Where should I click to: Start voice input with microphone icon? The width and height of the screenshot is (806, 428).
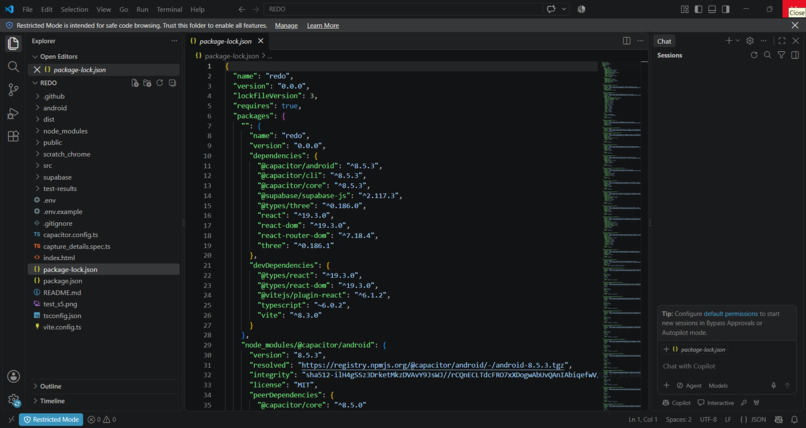tap(773, 385)
